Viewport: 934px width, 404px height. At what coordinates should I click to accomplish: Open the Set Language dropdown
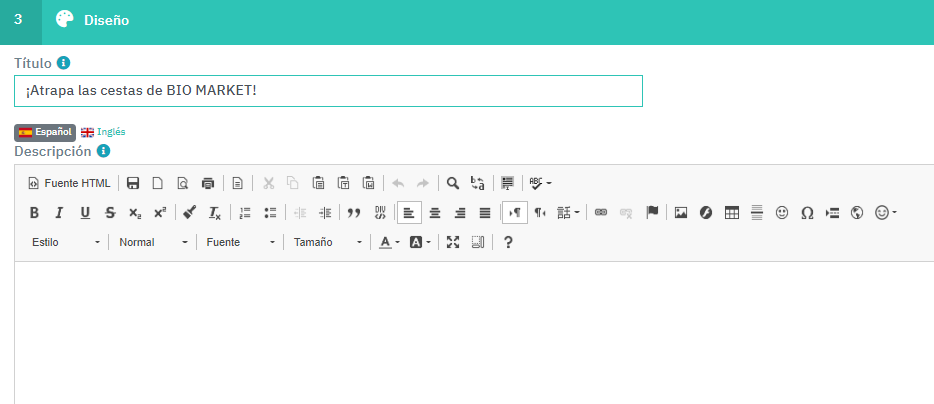(568, 213)
